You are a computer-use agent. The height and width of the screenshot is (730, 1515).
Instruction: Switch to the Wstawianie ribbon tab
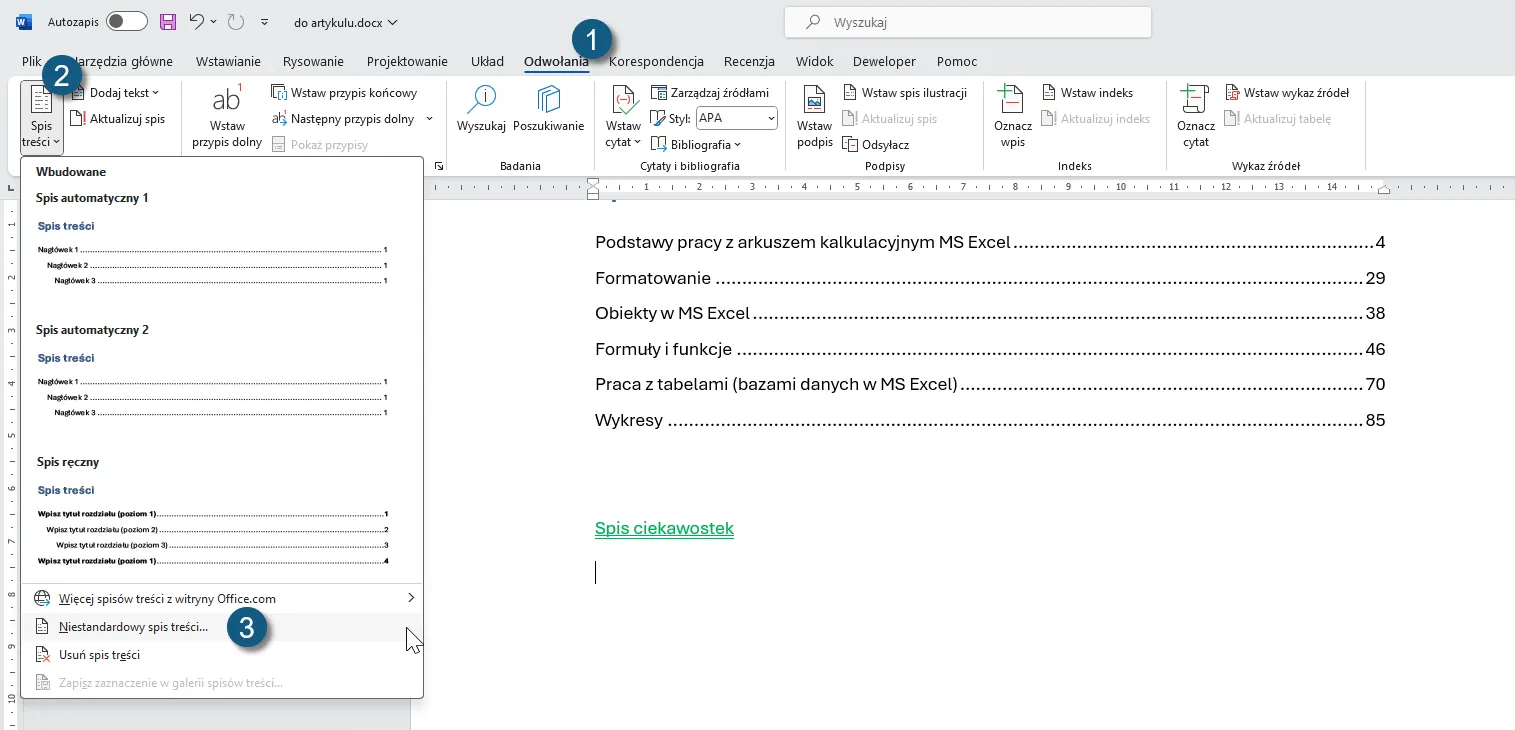(x=228, y=61)
